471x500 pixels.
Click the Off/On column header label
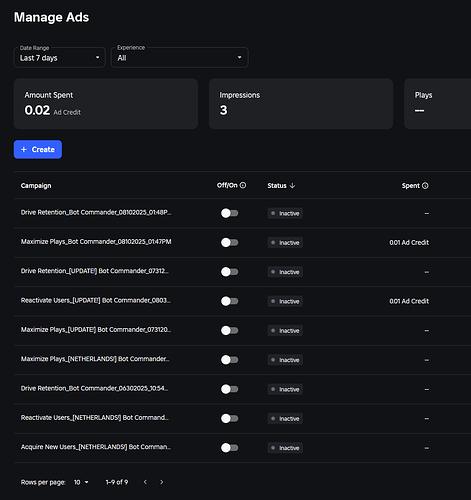[227, 185]
